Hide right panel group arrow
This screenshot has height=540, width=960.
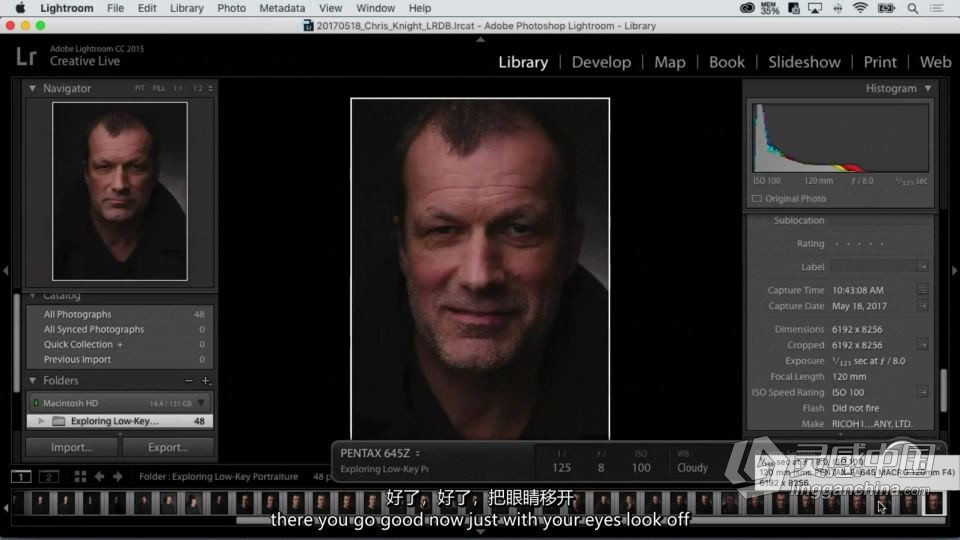click(x=954, y=270)
